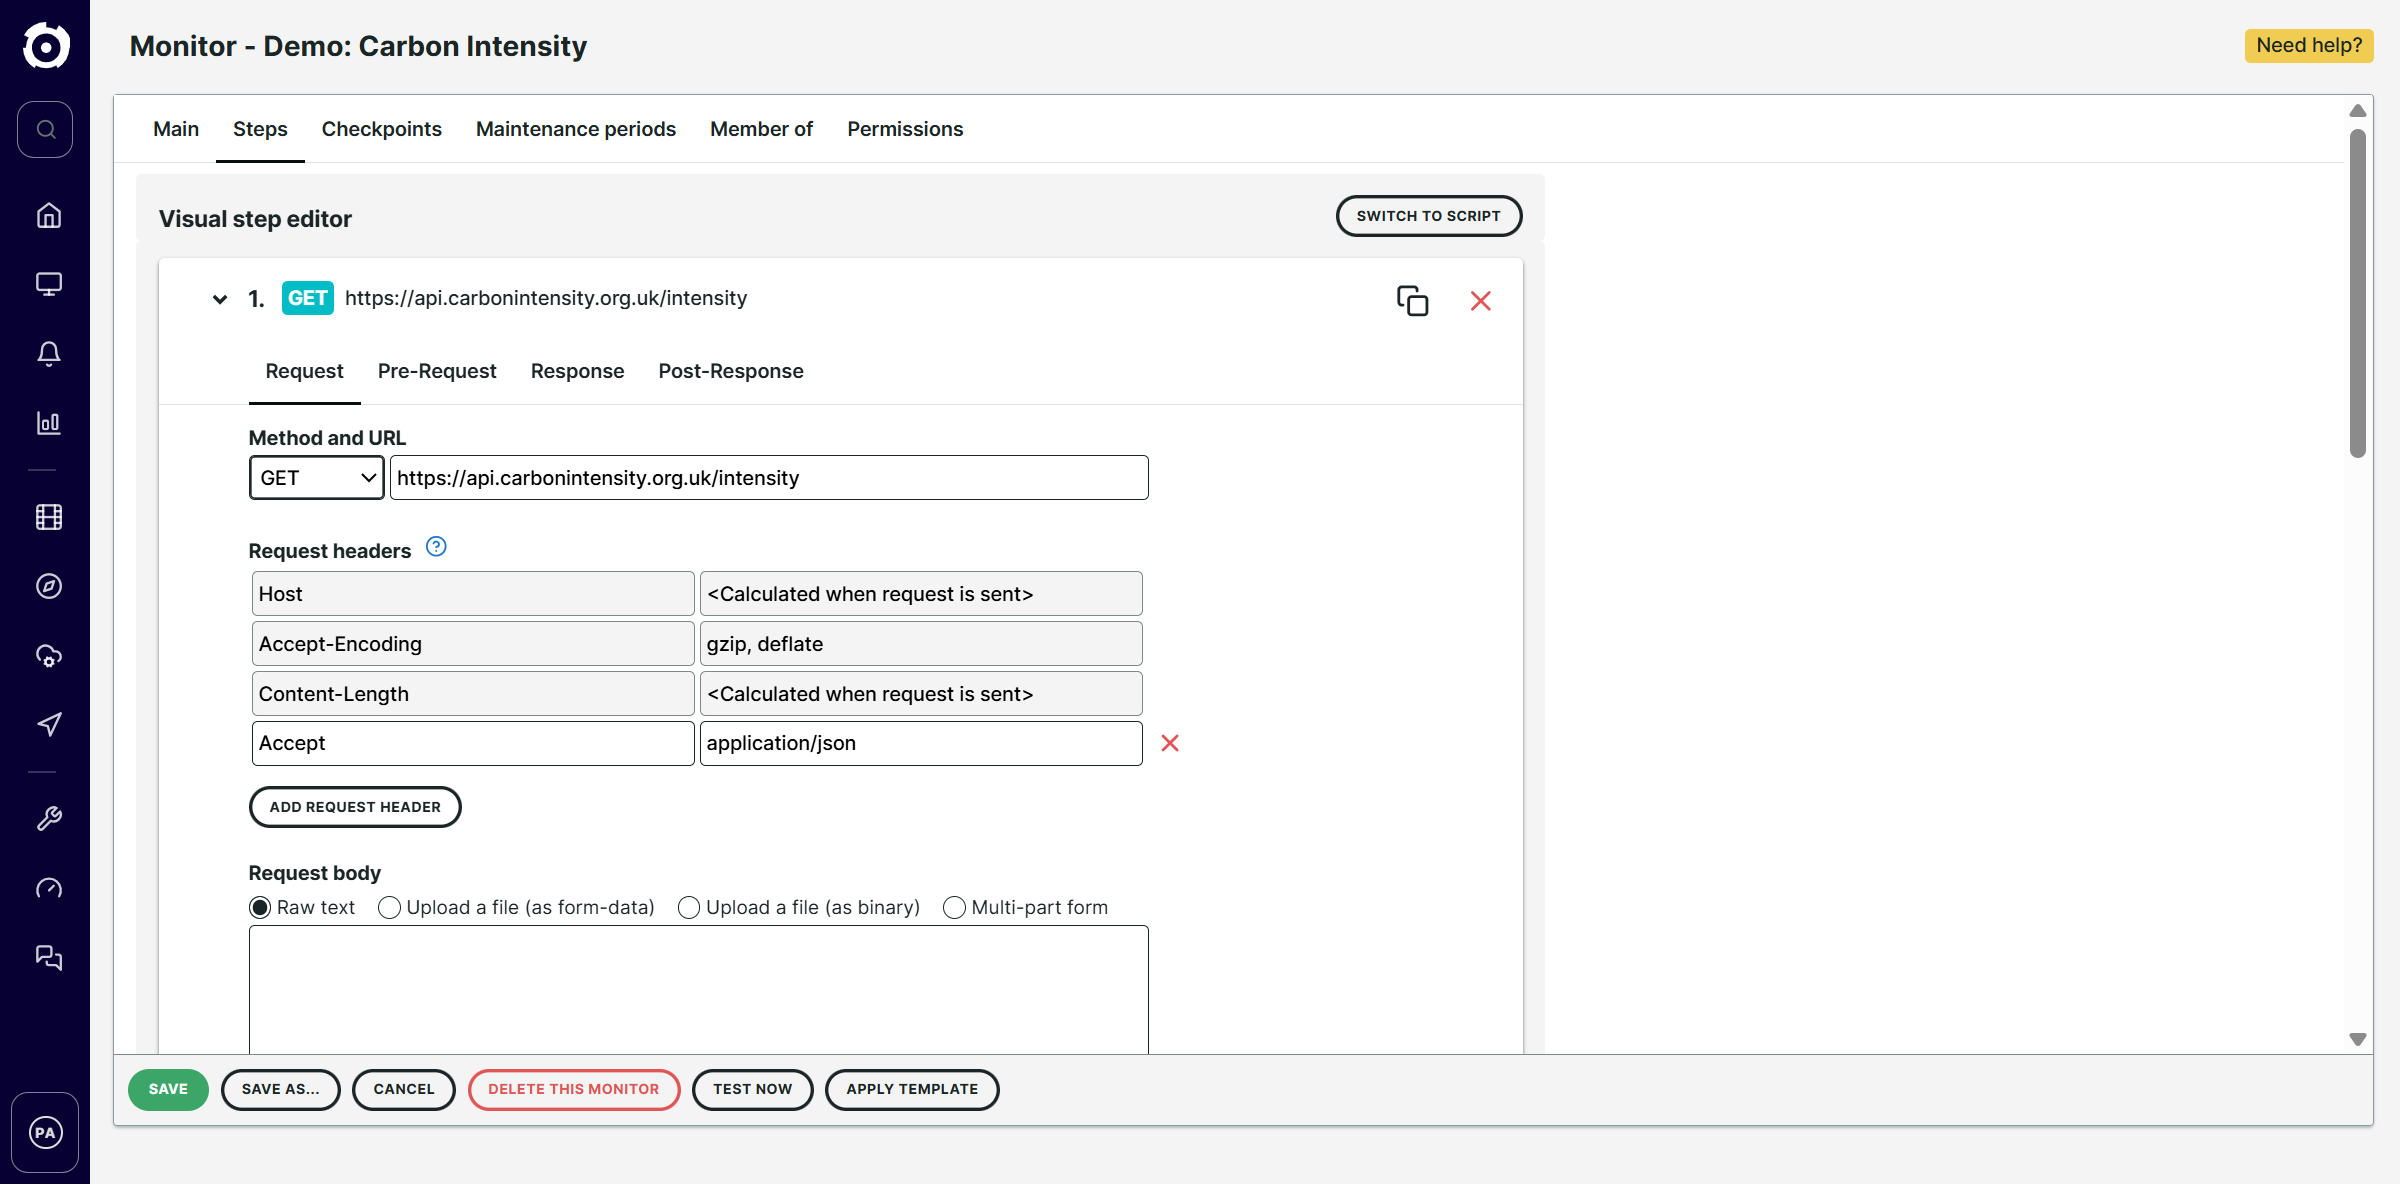Select Multi-part form radio option
Screen dimensions: 2400x1184
954,907
